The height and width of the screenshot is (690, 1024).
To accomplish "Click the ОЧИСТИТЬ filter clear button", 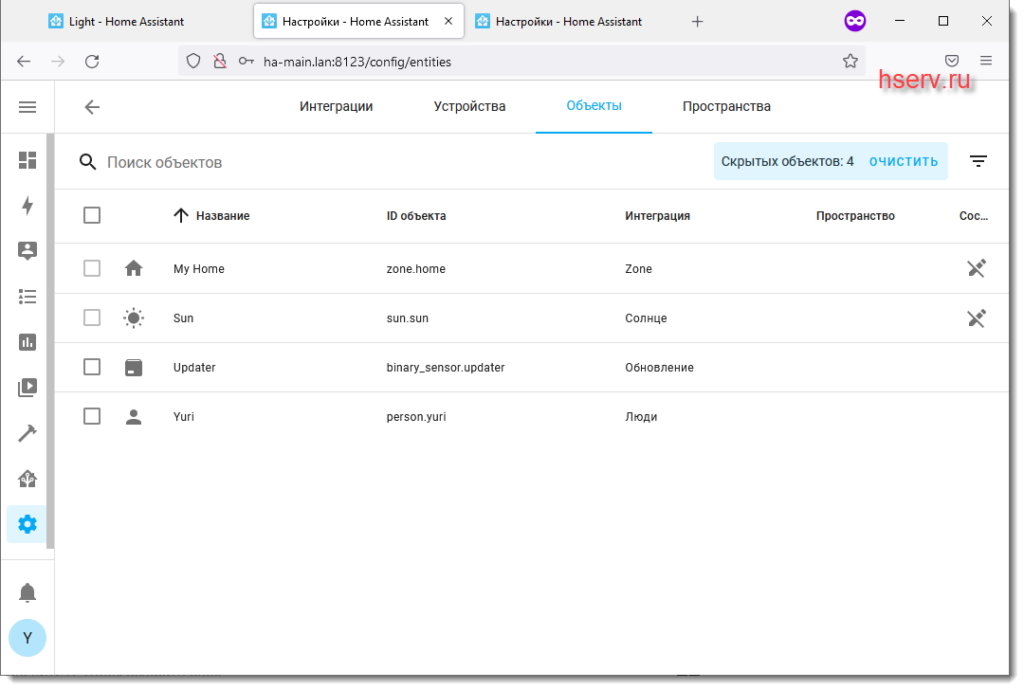I will tap(903, 161).
